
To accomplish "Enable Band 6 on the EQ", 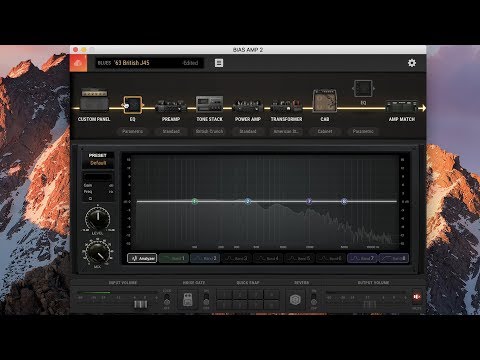I will tap(331, 258).
